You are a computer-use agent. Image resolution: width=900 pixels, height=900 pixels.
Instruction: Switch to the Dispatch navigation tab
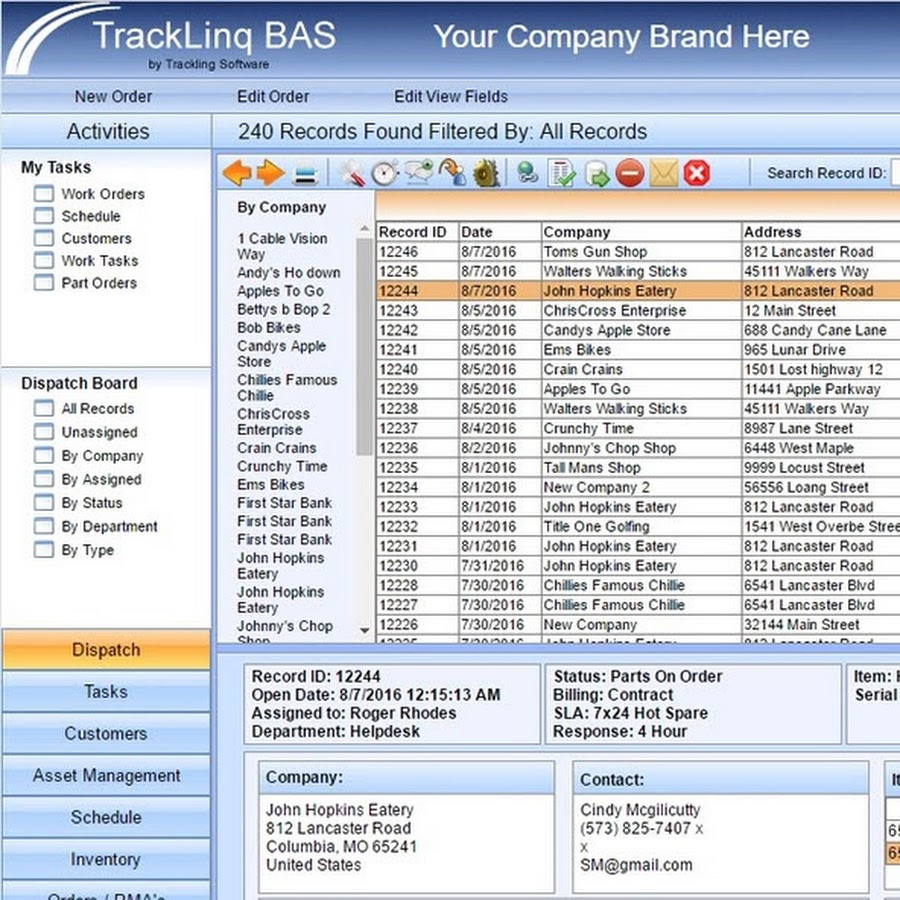point(106,650)
